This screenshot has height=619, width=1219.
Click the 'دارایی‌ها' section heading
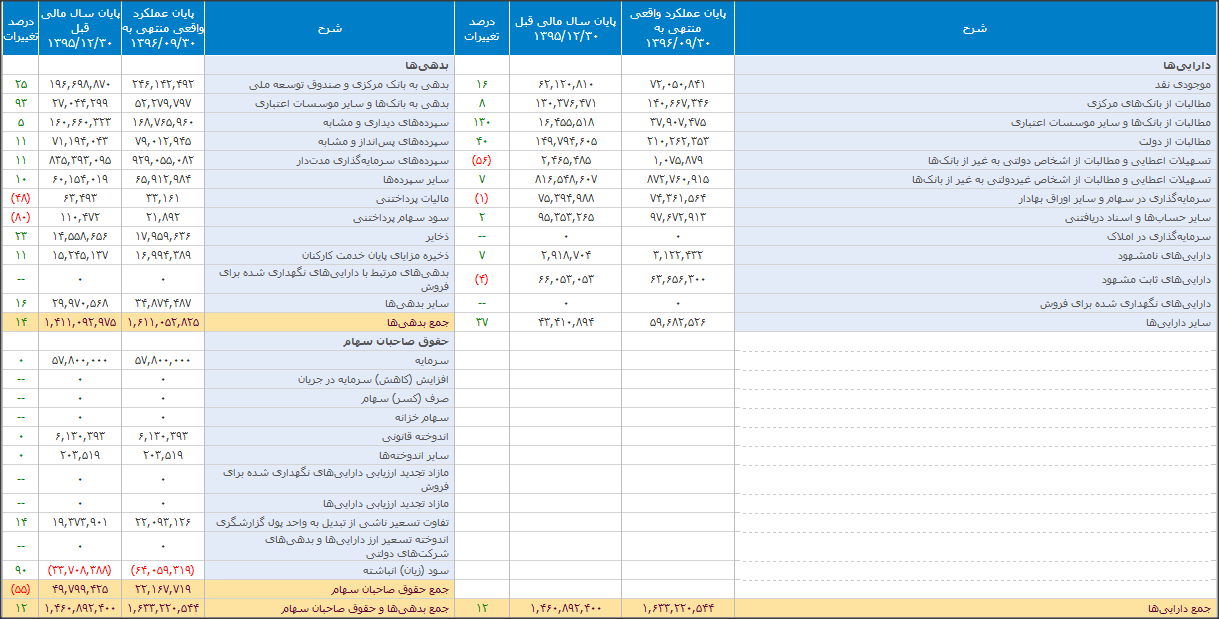click(1190, 65)
